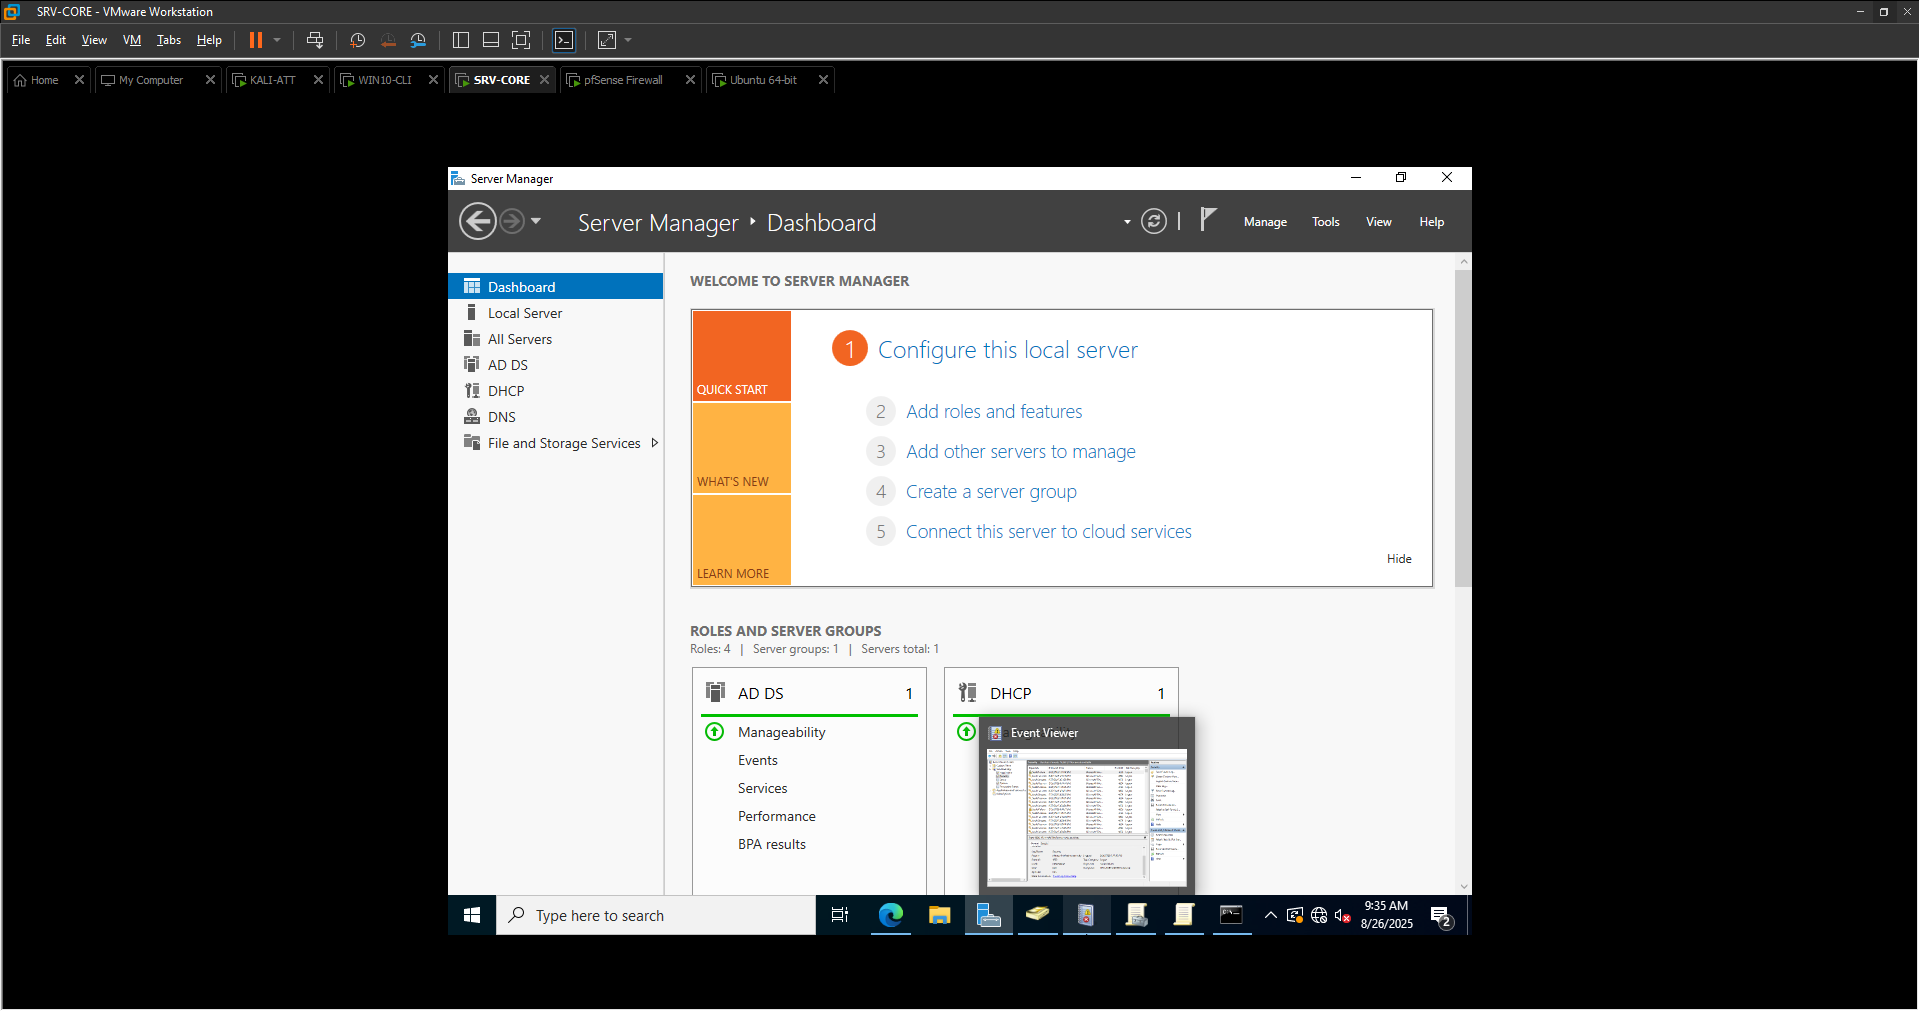Click the Server Manager refresh icon
This screenshot has height=1011, width=1919.
click(x=1153, y=222)
